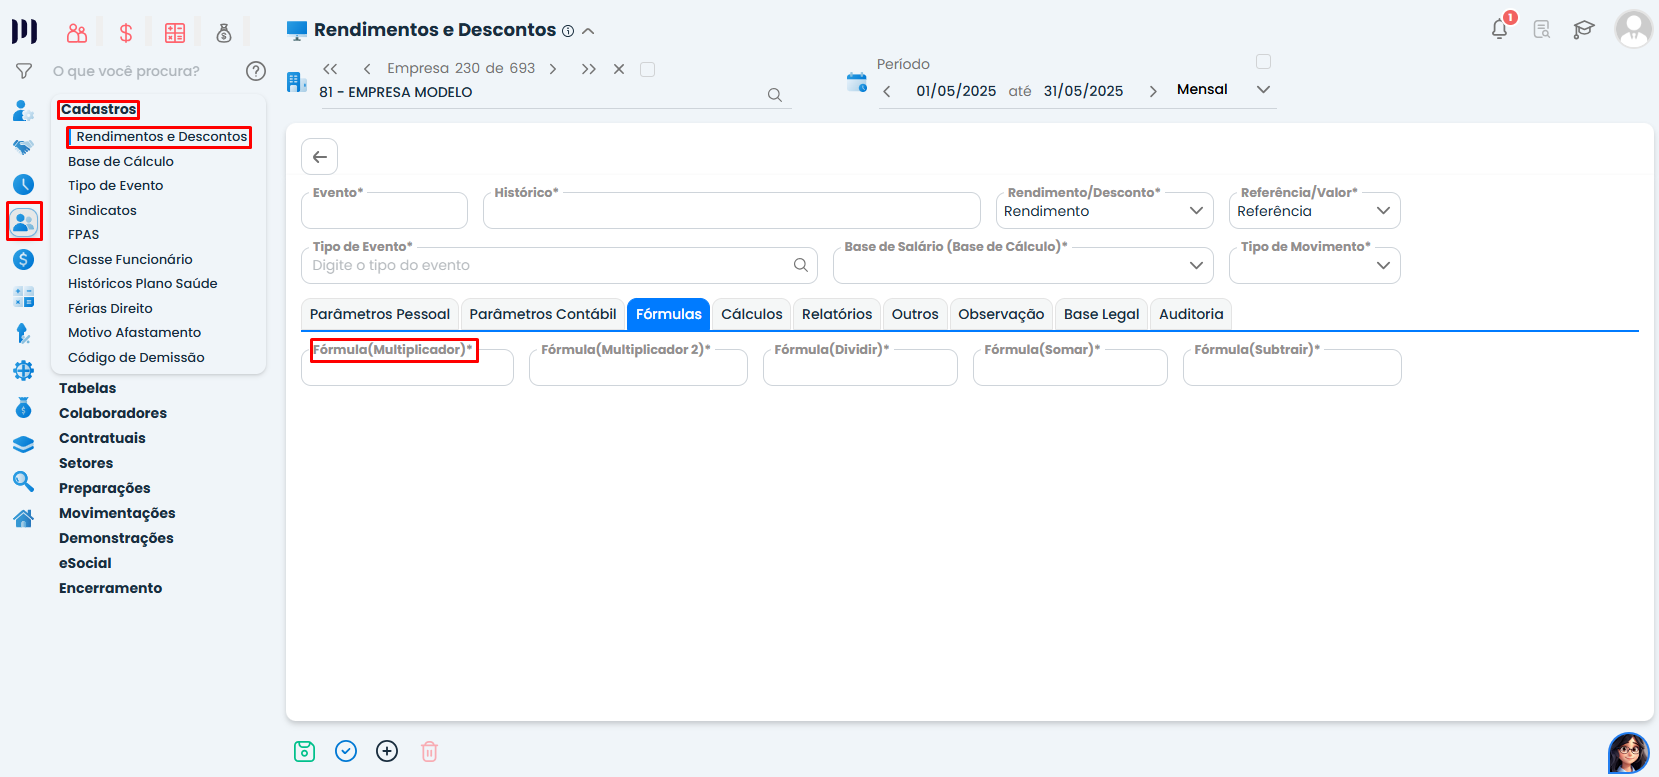Viewport: 1659px width, 777px height.
Task: Click the period calendar icon
Action: click(x=857, y=83)
